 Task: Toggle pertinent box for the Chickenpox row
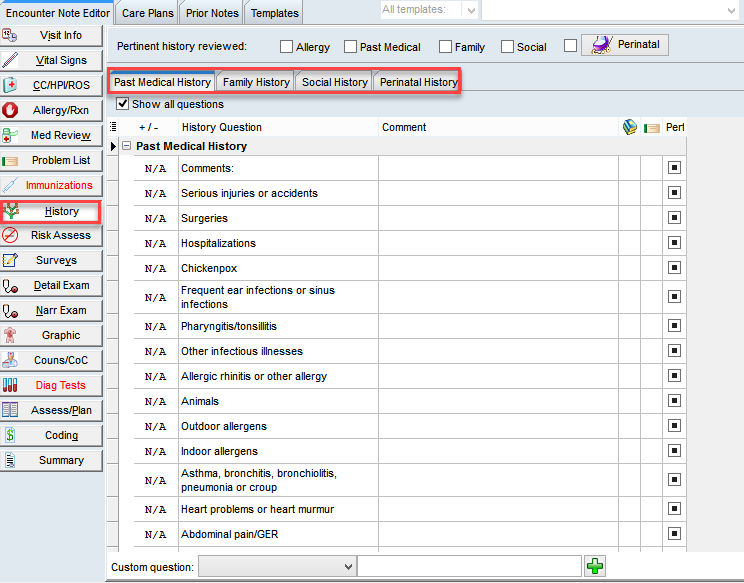pyautogui.click(x=674, y=268)
